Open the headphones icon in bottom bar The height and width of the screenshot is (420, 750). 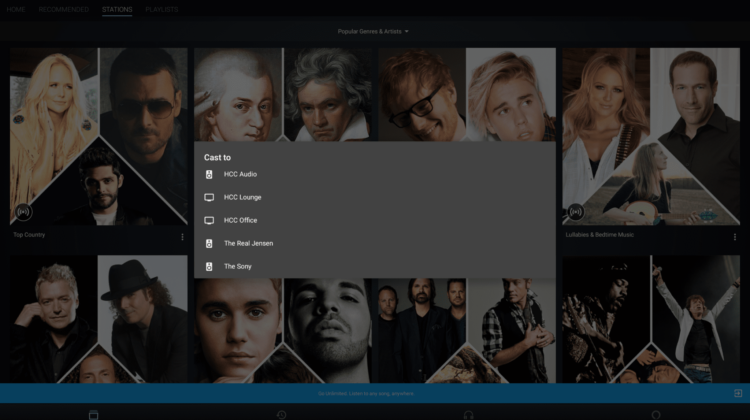click(468, 414)
